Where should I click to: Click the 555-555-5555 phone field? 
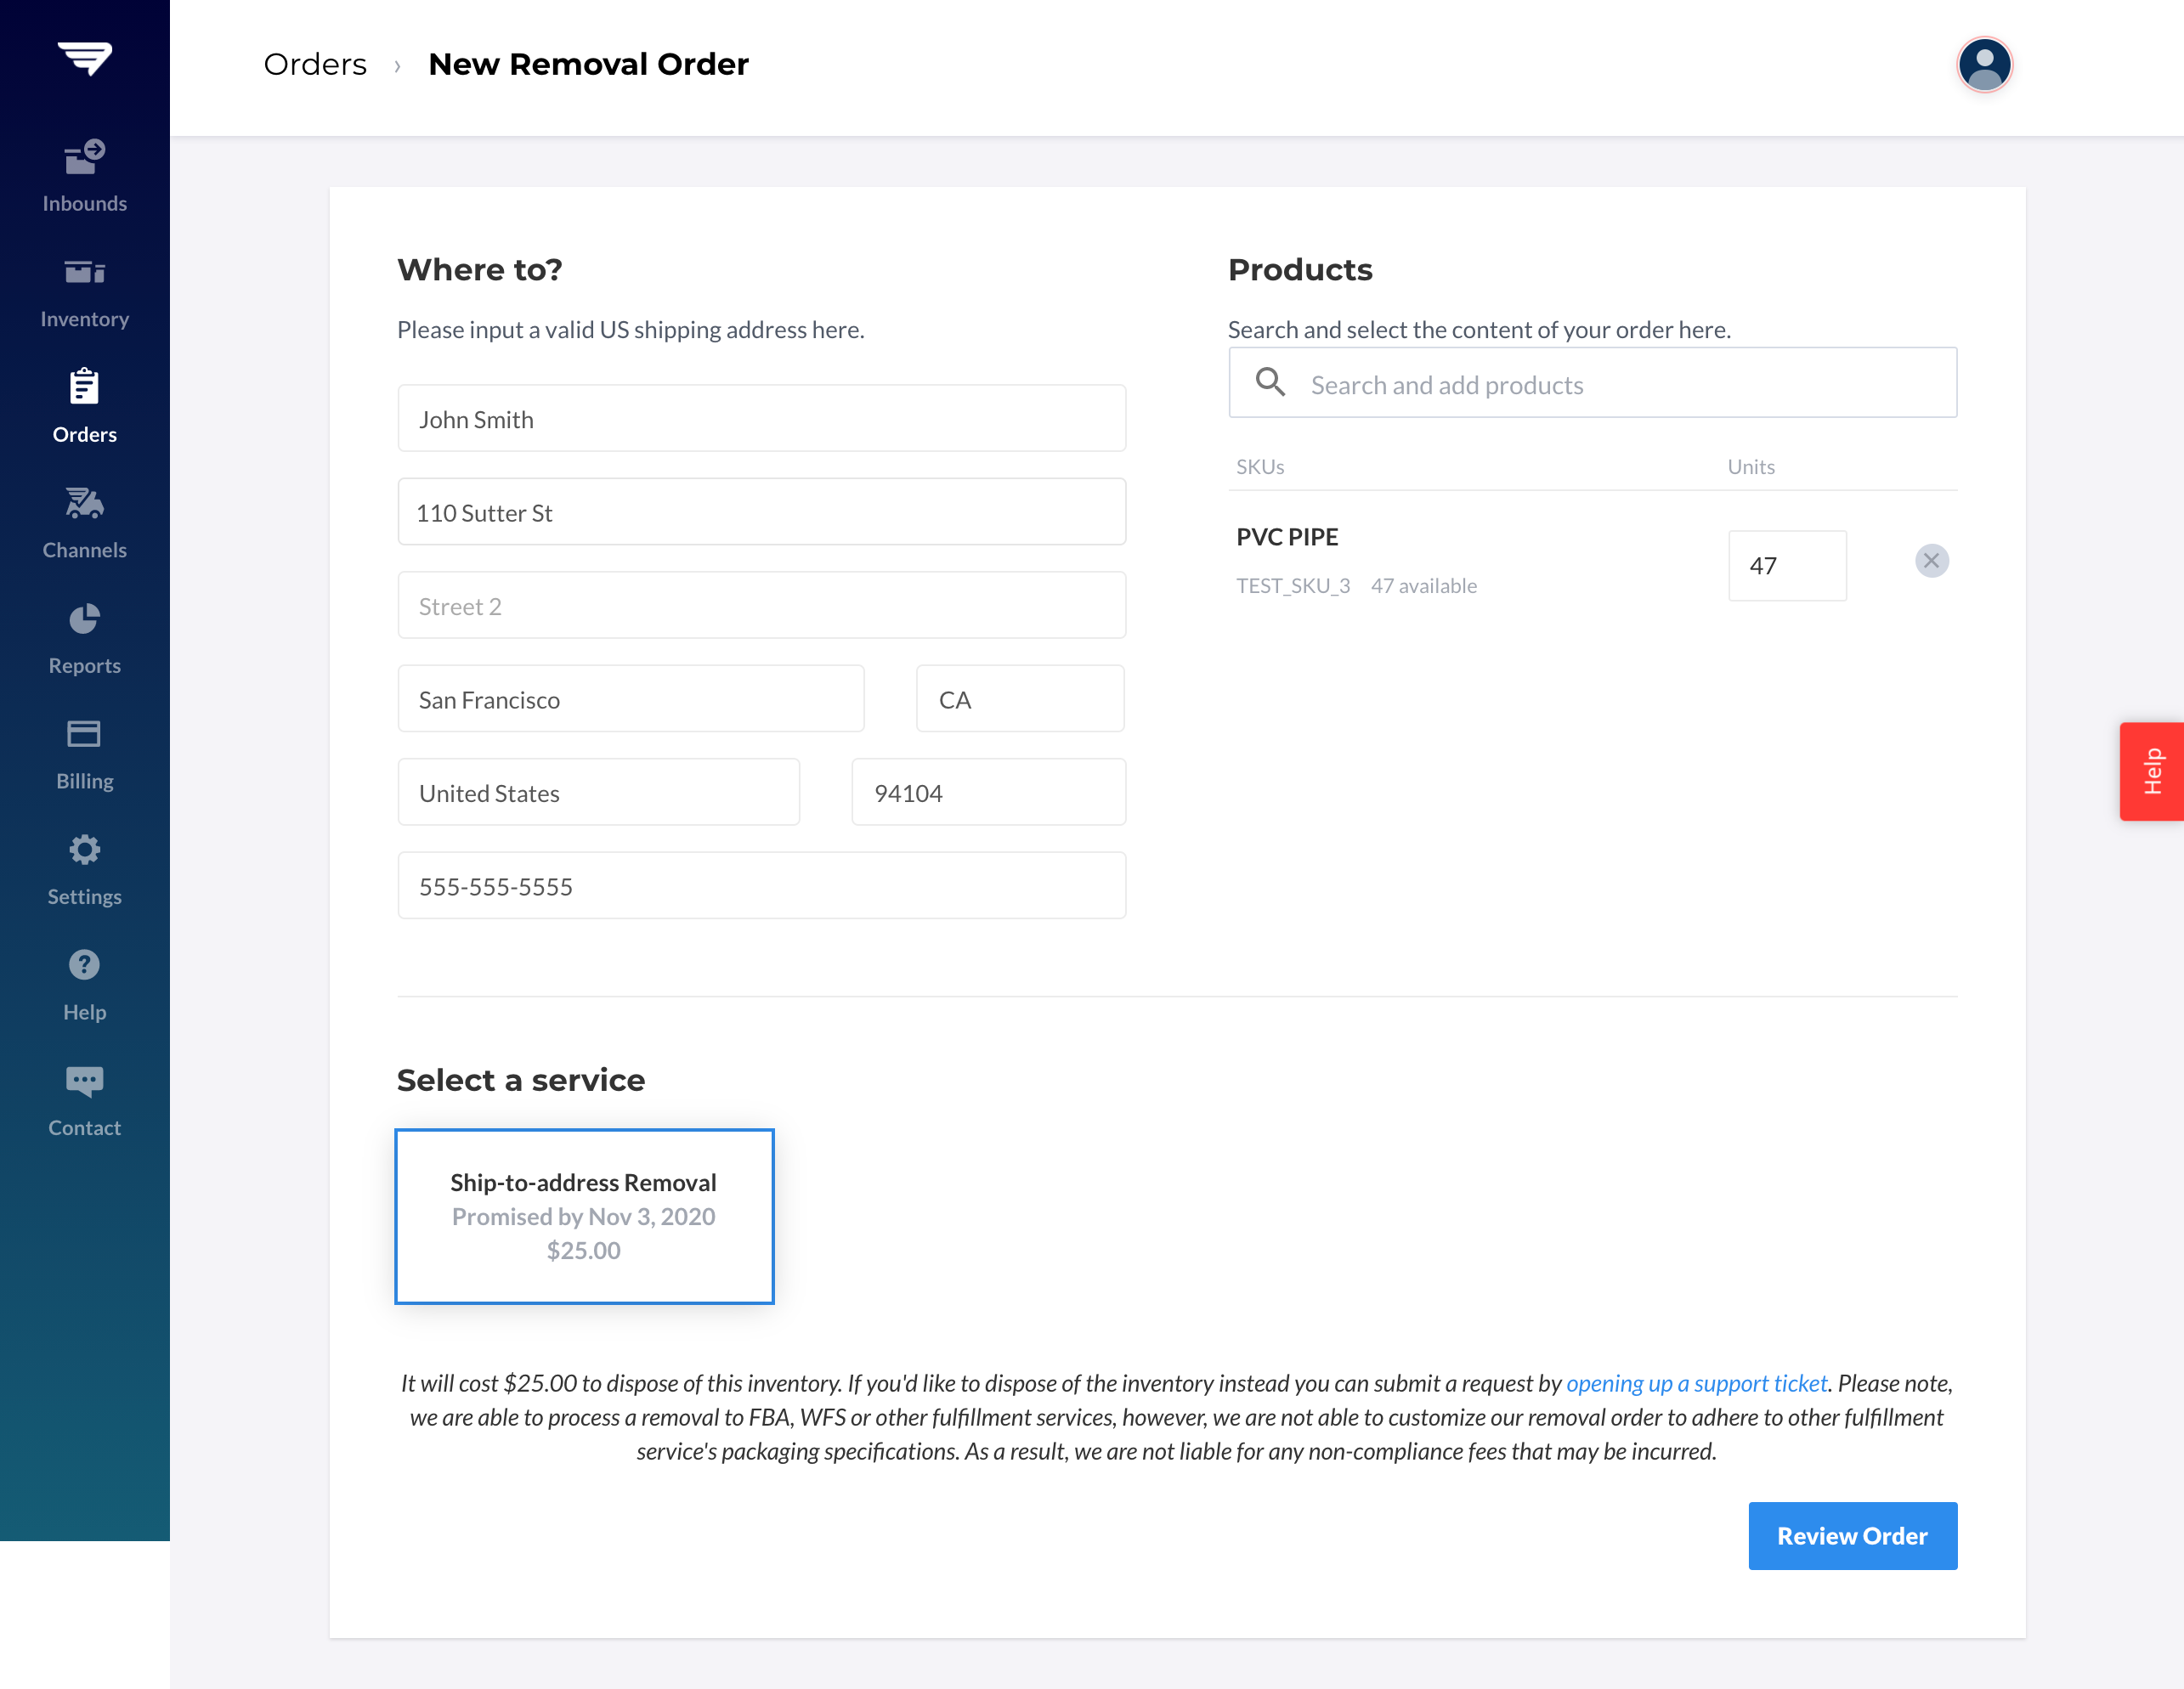761,886
